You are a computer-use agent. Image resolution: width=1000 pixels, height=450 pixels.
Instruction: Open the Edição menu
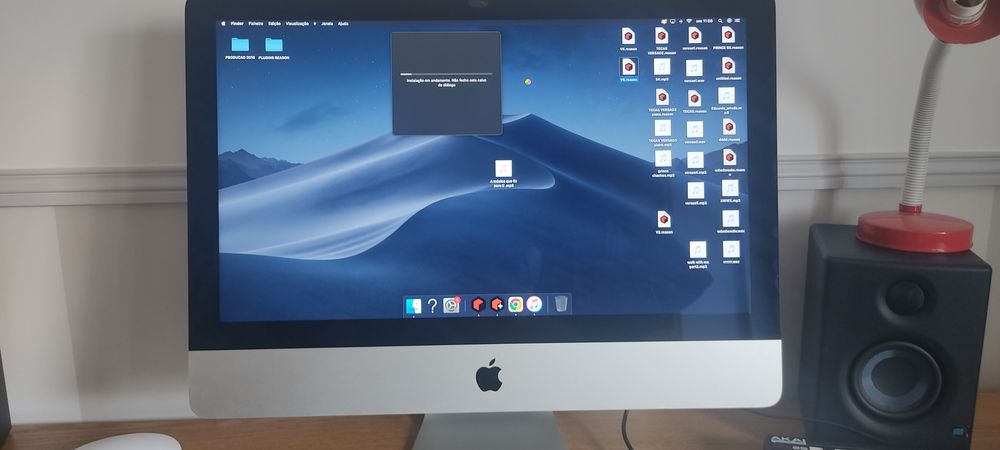tap(274, 24)
